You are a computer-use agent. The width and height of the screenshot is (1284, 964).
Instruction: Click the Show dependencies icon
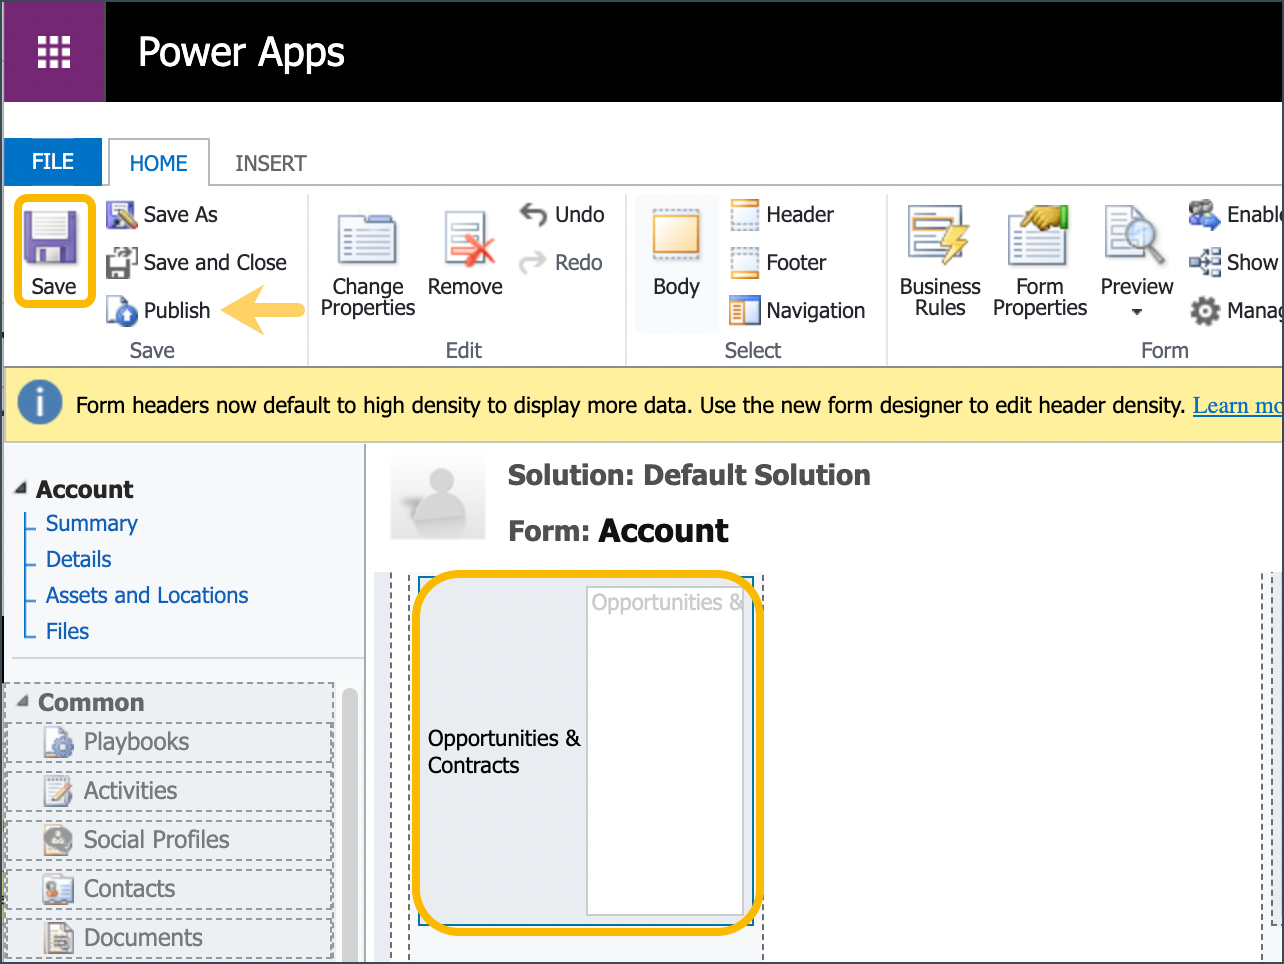[x=1205, y=262]
